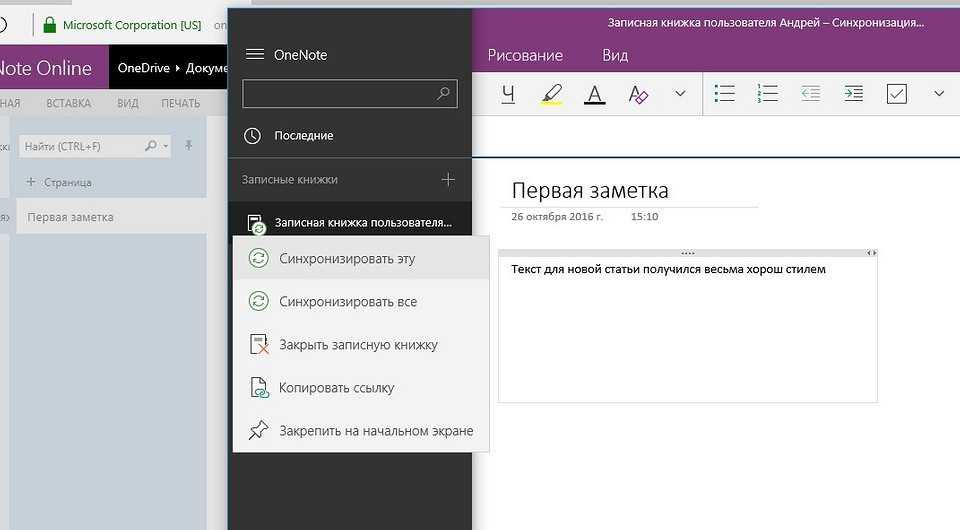Screen dimensions: 960x530
Task: Toggle the to-do checkbox tag
Action: (x=896, y=94)
